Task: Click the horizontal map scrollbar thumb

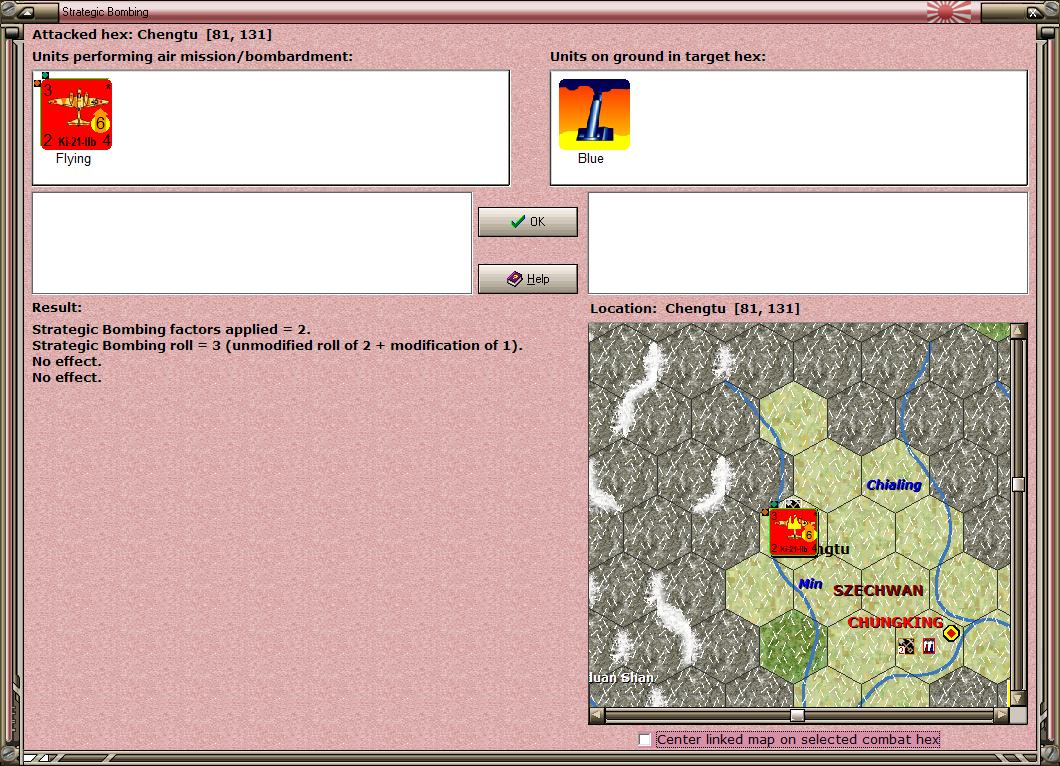Action: (x=798, y=715)
